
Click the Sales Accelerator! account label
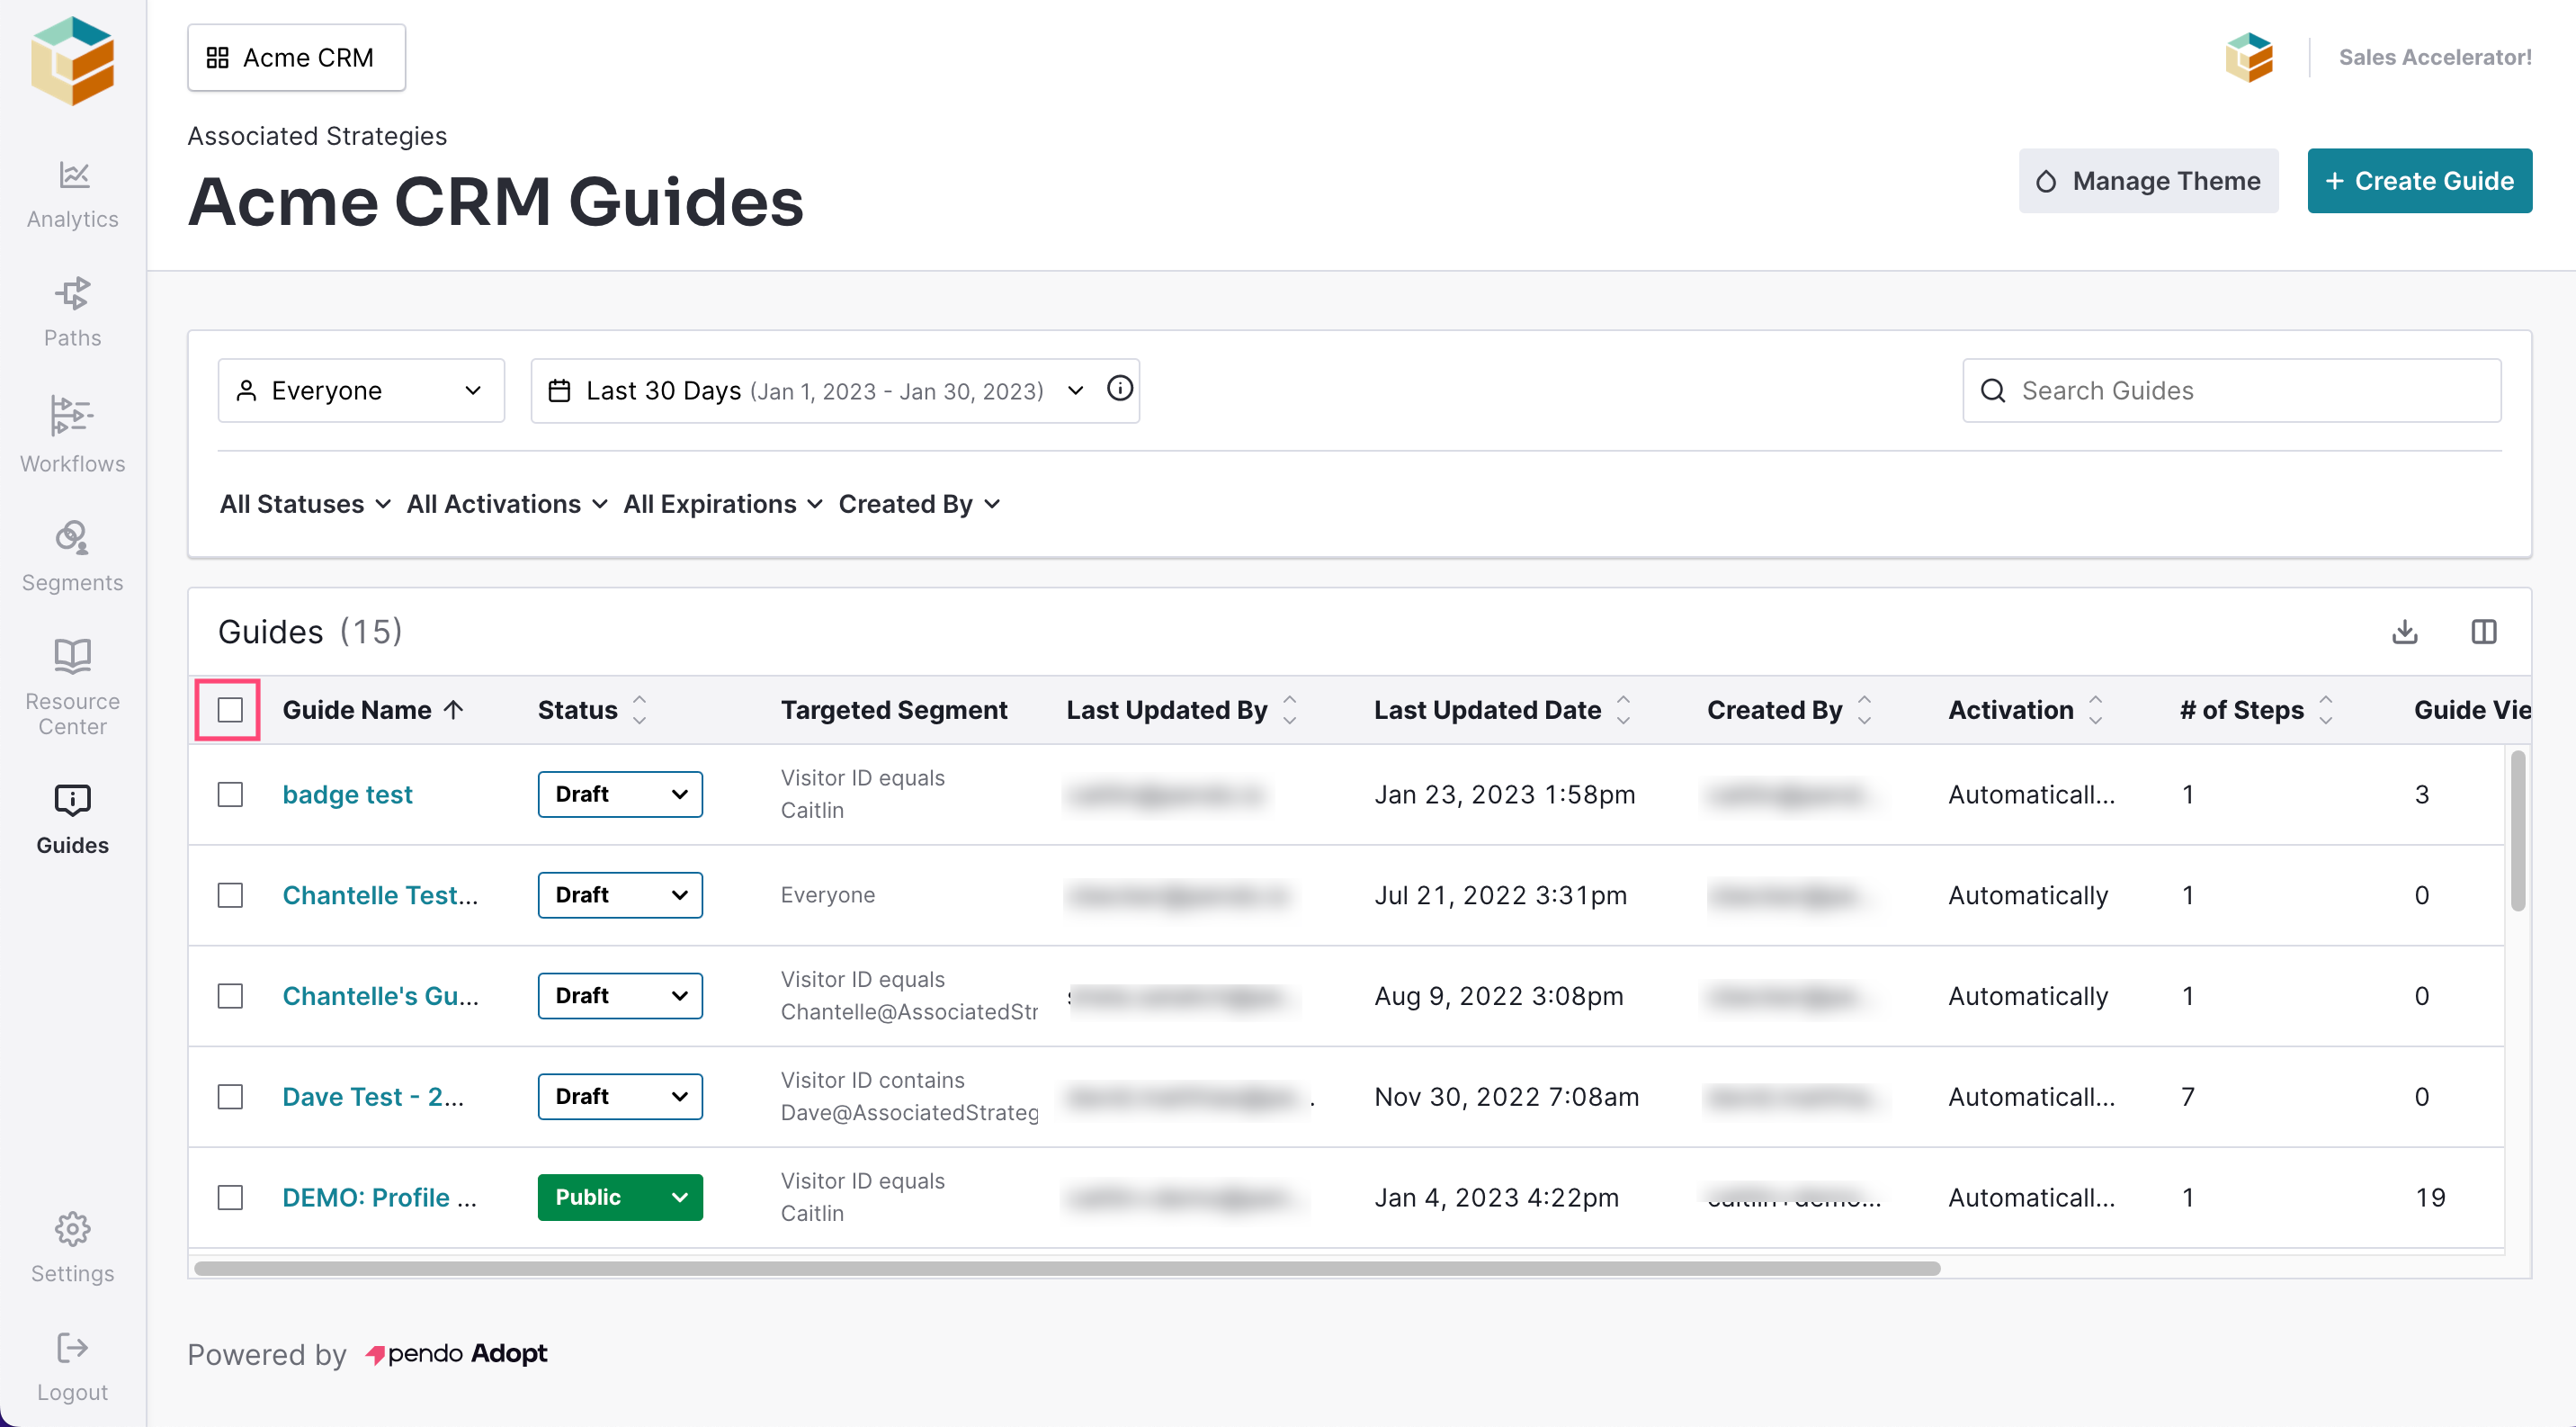click(x=2435, y=57)
